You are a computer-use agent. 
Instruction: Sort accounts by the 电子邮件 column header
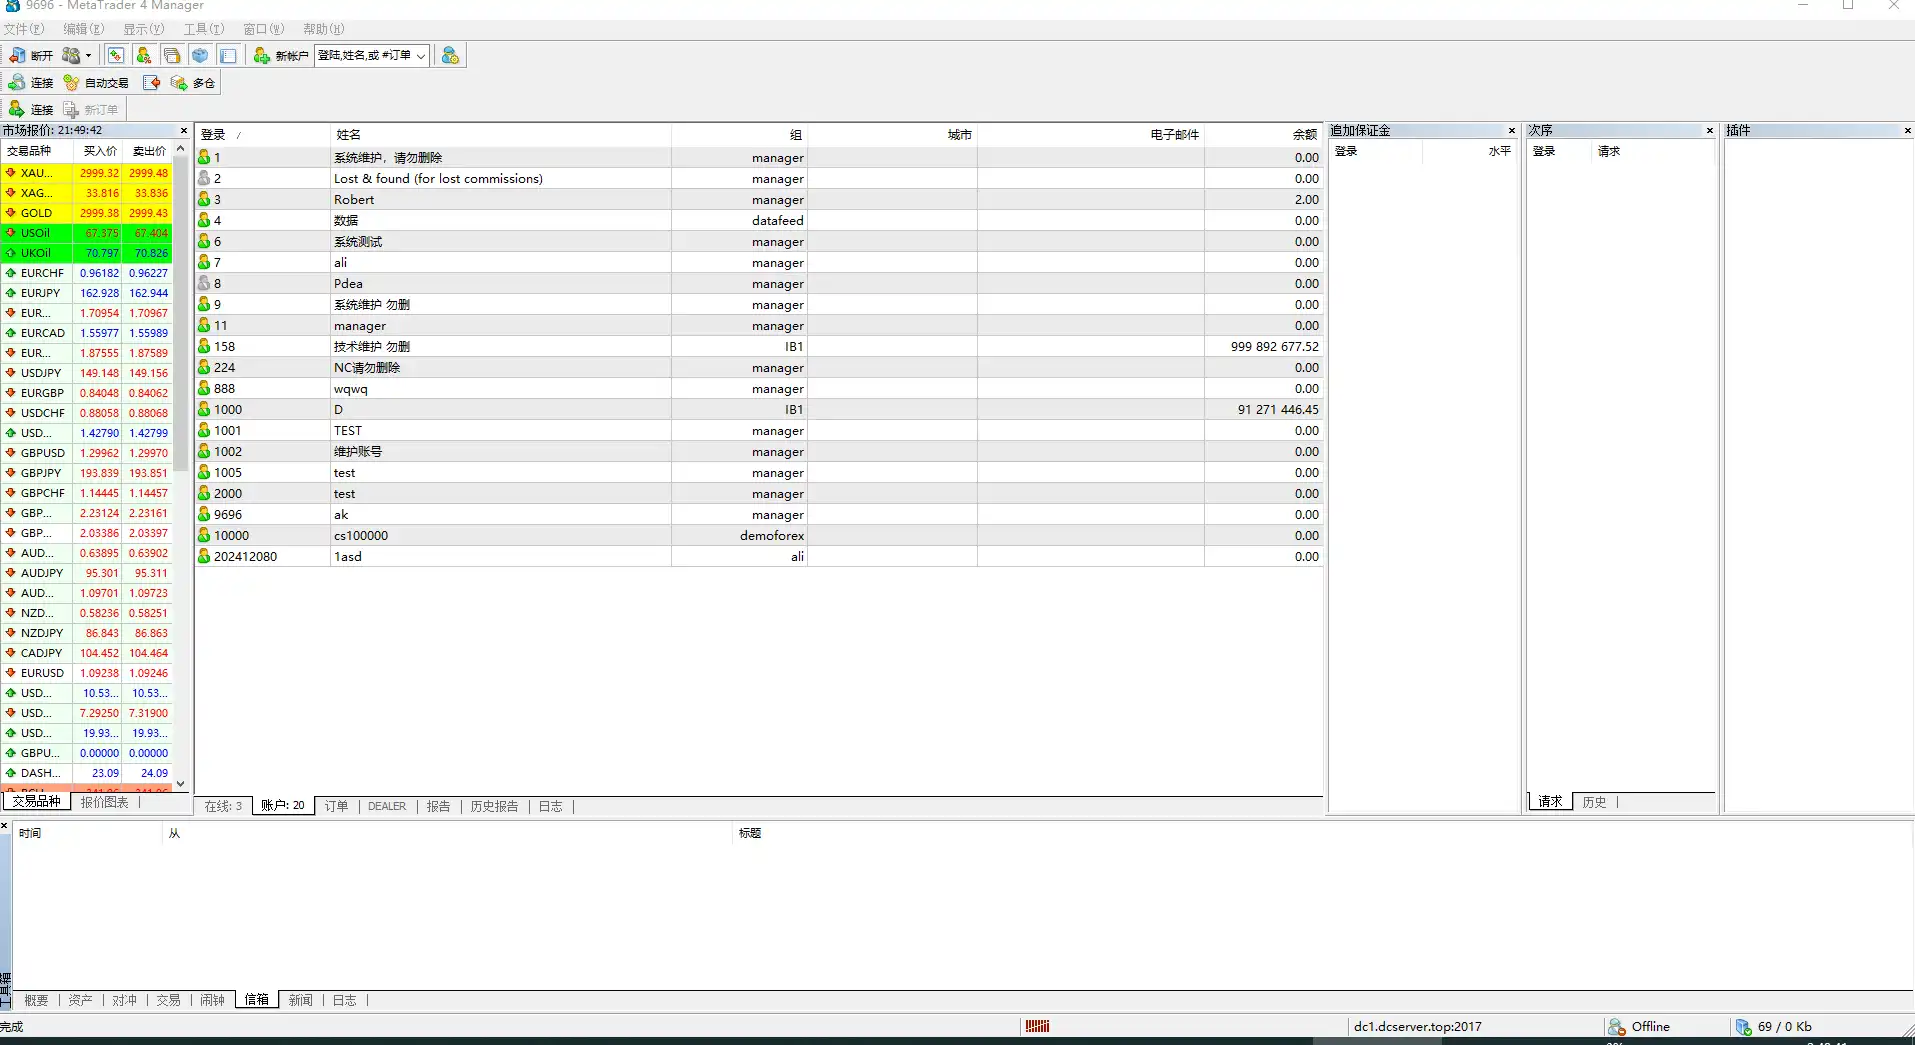(x=1091, y=135)
